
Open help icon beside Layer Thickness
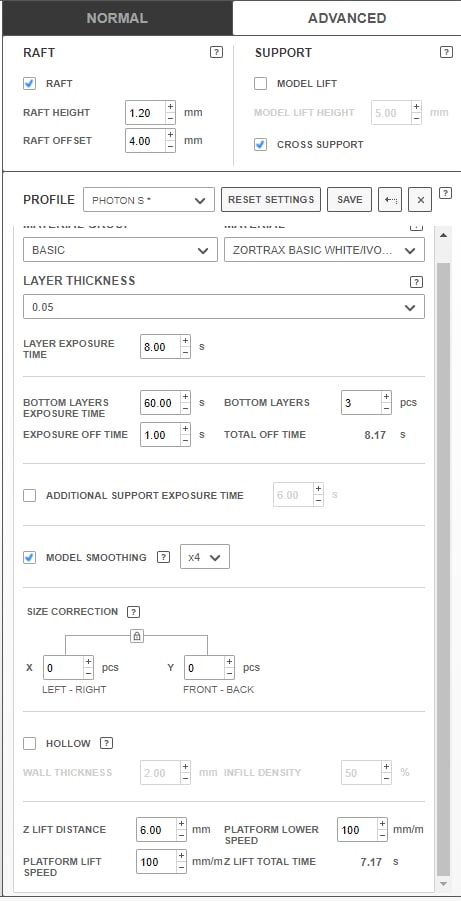click(x=416, y=282)
